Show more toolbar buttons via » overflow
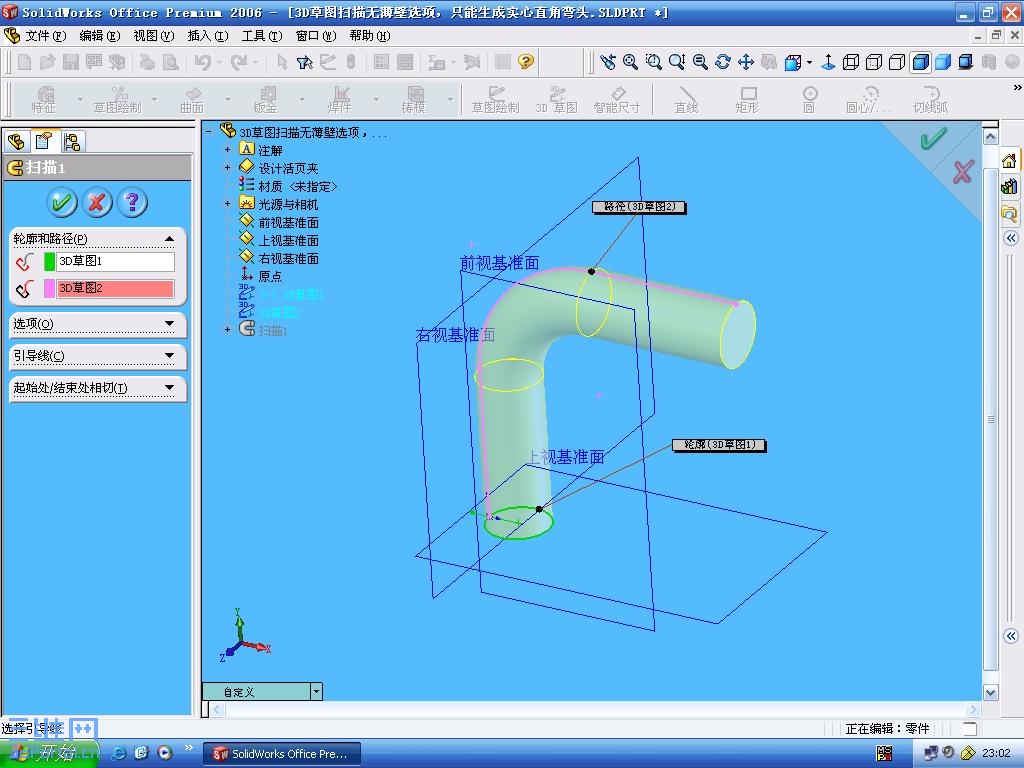 tap(1017, 87)
